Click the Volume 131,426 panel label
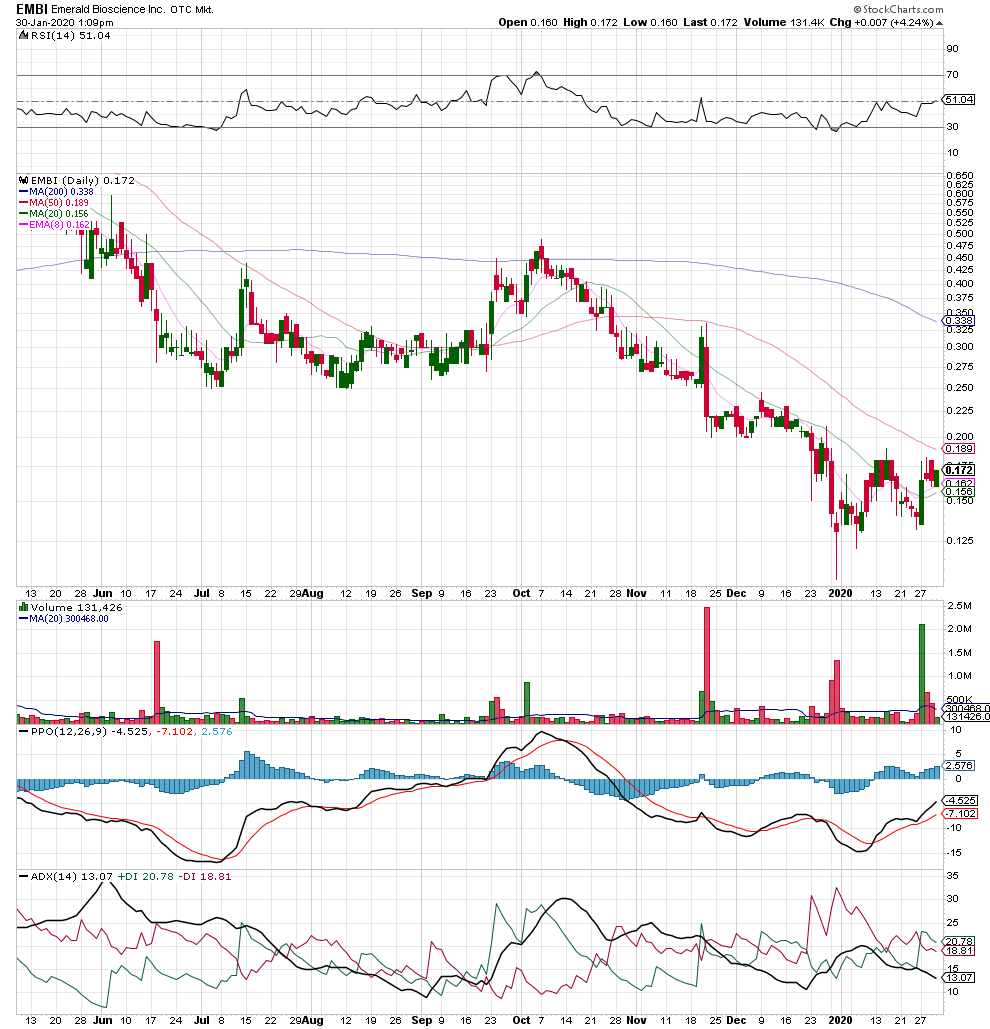990x1029 pixels. coord(76,608)
